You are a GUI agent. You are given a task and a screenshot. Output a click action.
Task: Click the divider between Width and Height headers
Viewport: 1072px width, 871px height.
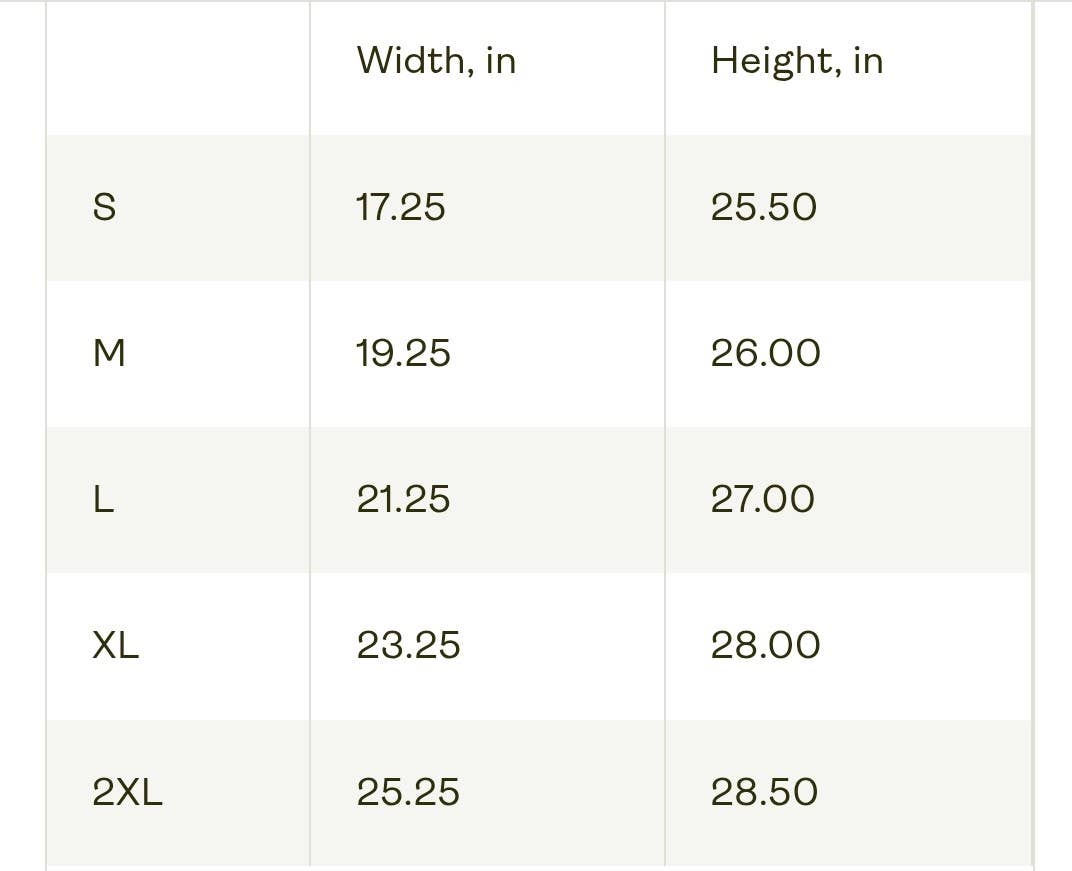pyautogui.click(x=665, y=66)
